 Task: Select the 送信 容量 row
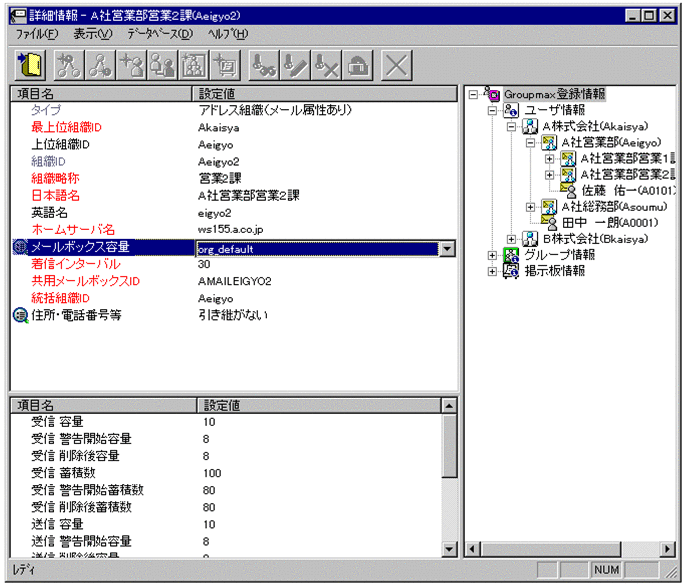point(226,524)
